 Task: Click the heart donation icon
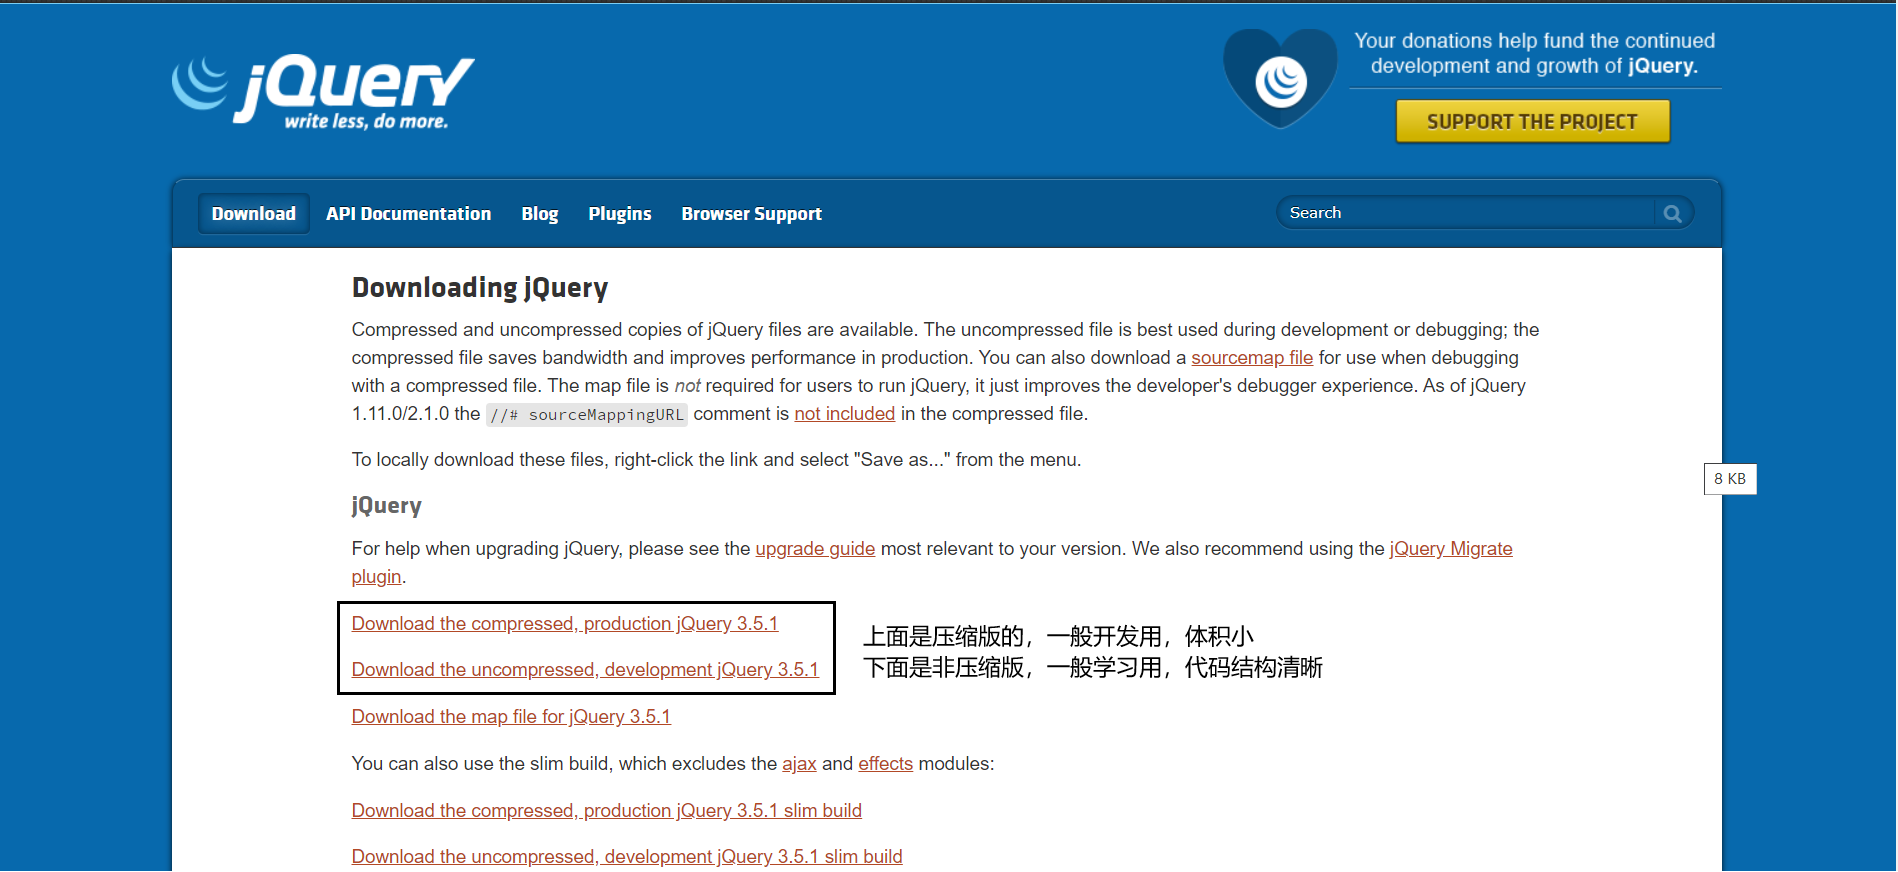coord(1280,78)
